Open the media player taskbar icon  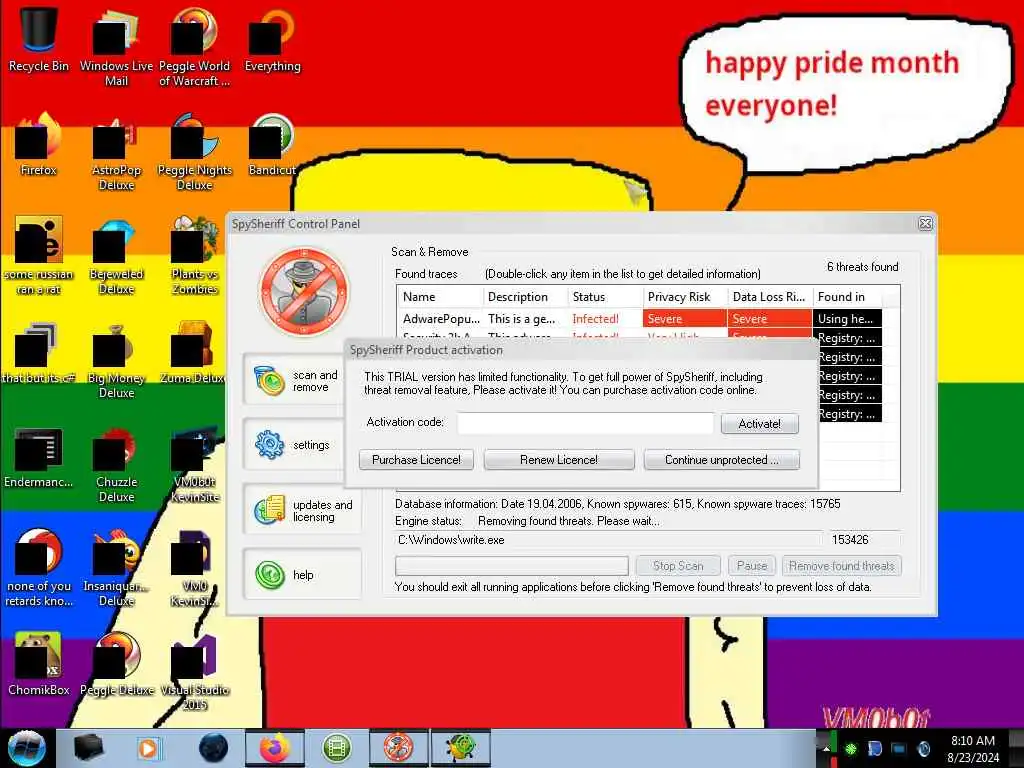148,748
